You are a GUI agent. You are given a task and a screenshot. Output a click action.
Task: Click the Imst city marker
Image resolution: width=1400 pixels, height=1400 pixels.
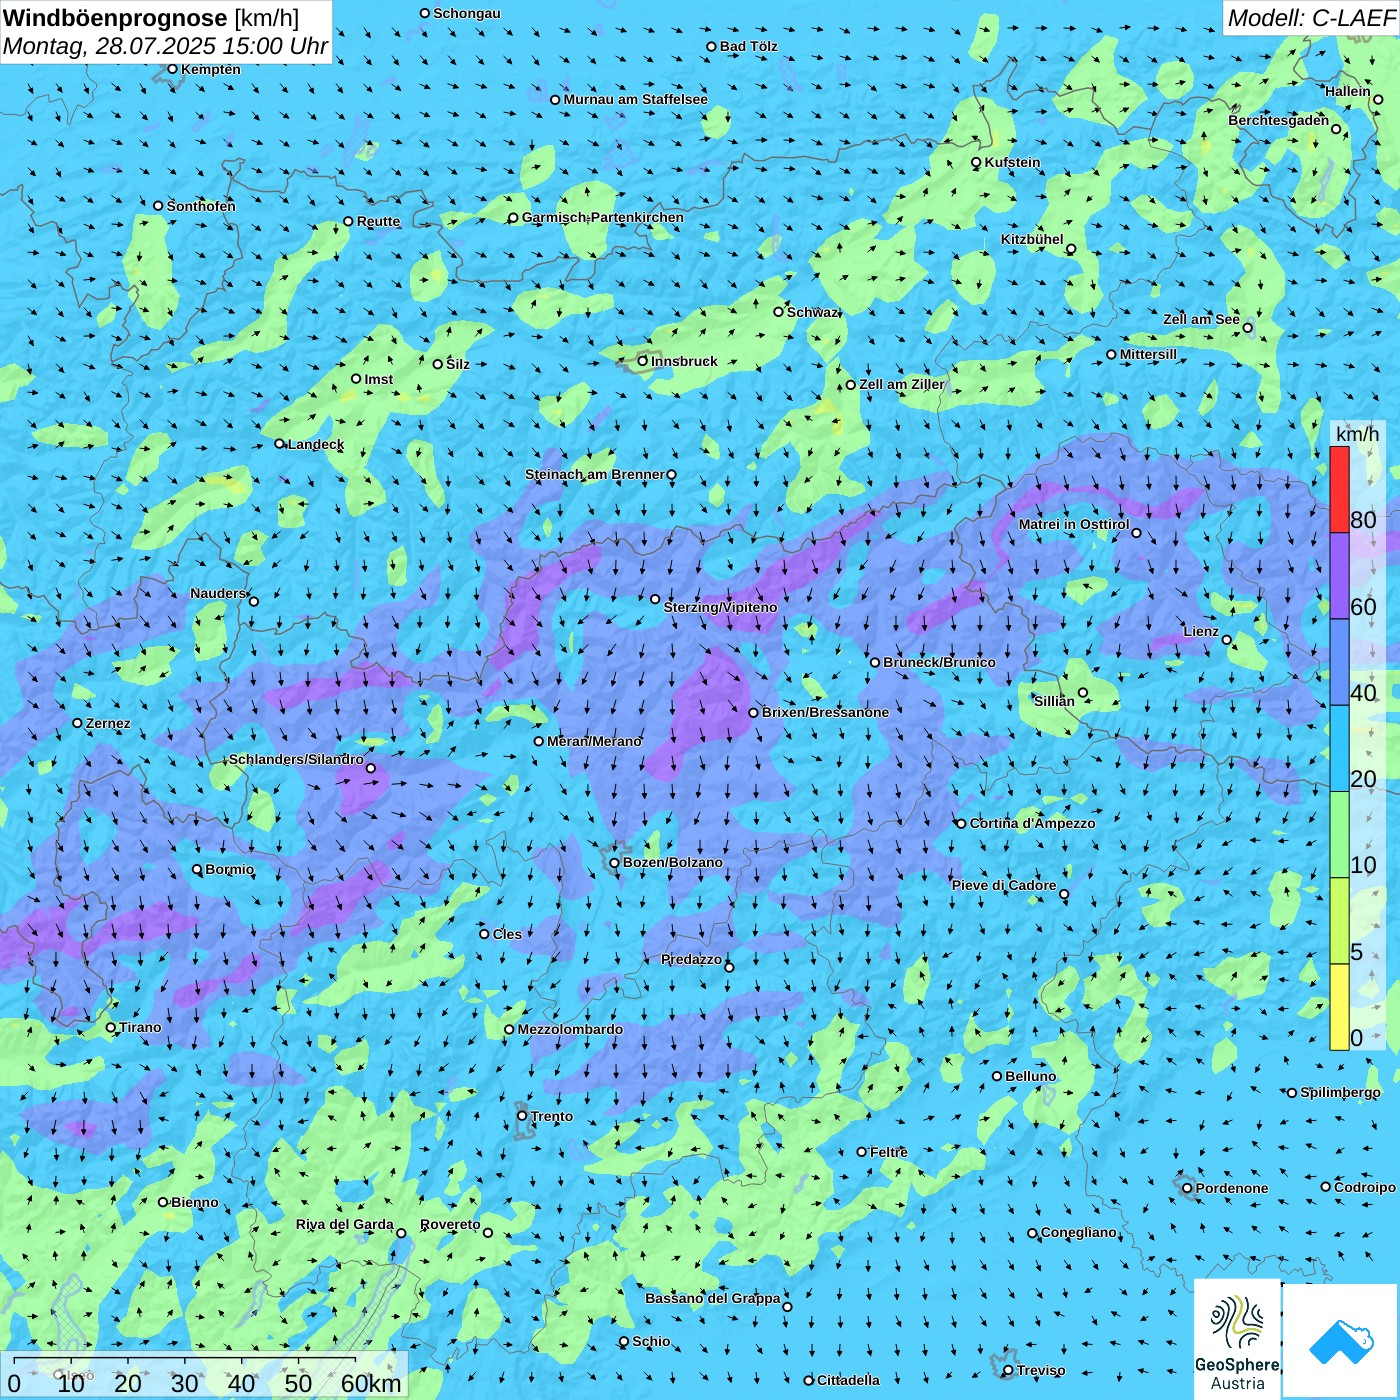pos(356,379)
